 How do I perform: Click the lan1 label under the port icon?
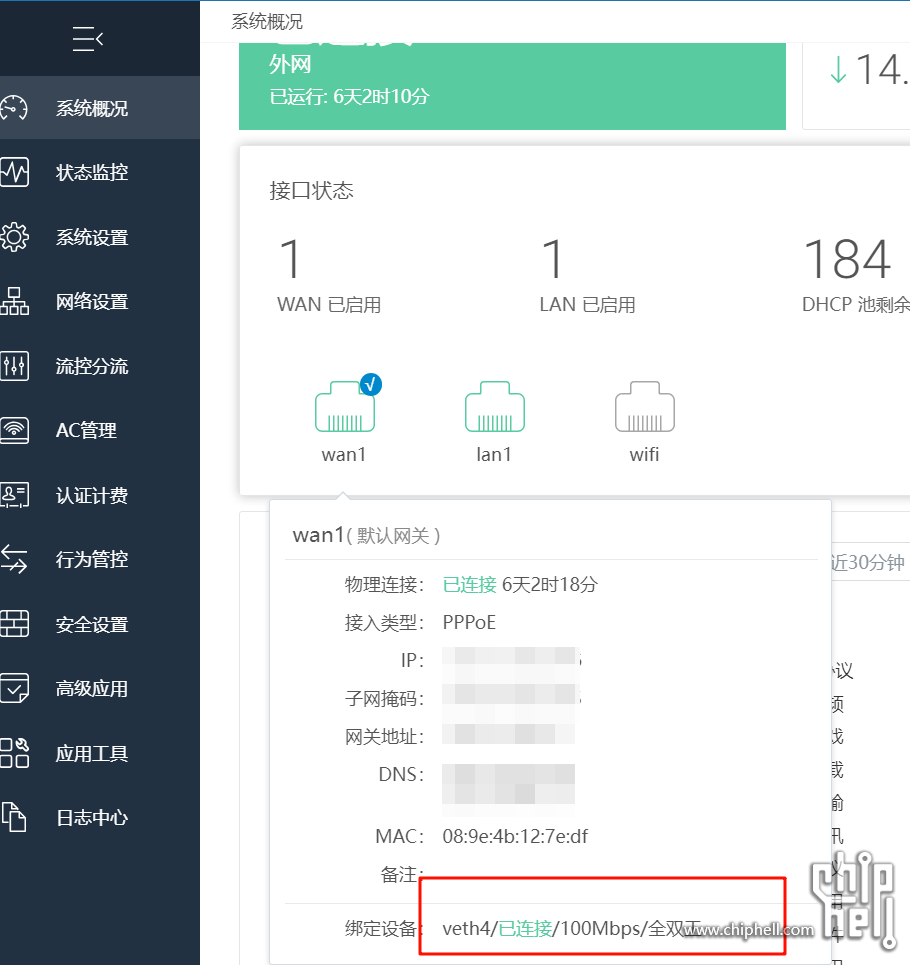(x=494, y=454)
